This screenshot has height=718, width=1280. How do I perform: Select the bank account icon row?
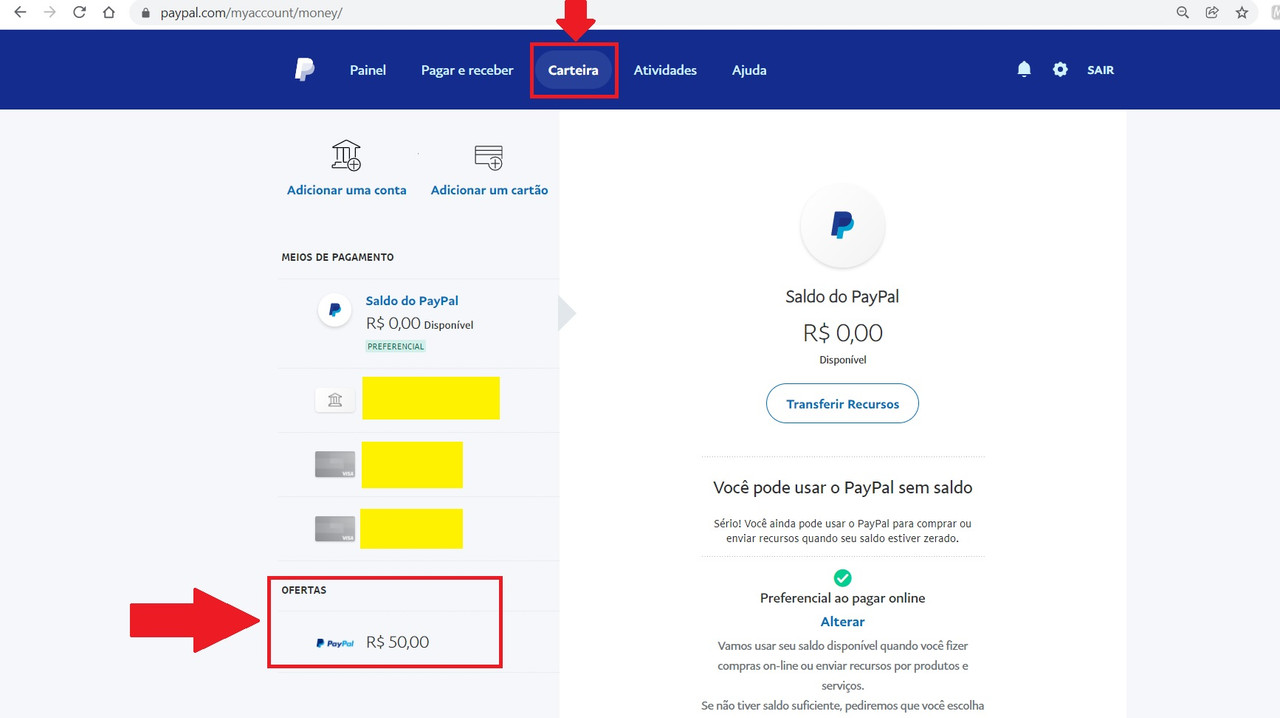(x=335, y=400)
